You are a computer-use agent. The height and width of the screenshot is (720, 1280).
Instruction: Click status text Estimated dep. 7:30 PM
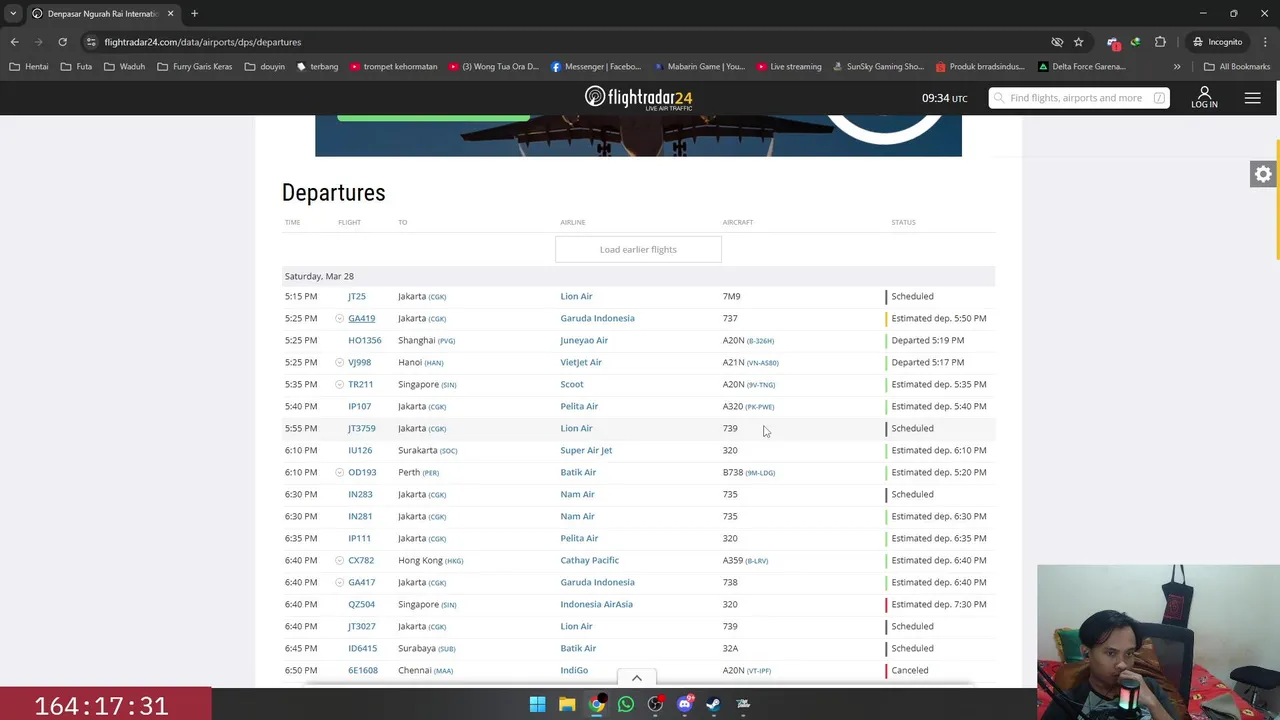click(x=939, y=604)
